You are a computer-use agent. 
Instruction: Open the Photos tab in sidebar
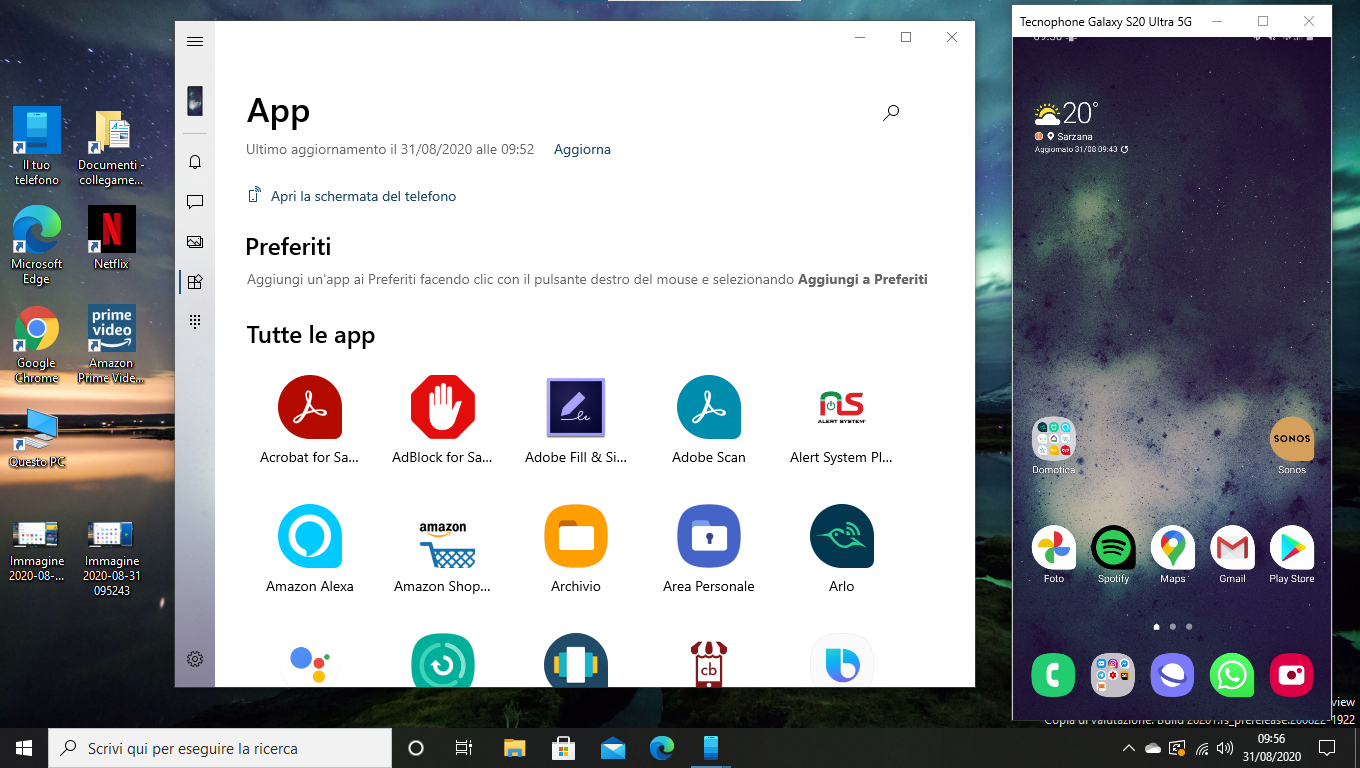click(195, 242)
